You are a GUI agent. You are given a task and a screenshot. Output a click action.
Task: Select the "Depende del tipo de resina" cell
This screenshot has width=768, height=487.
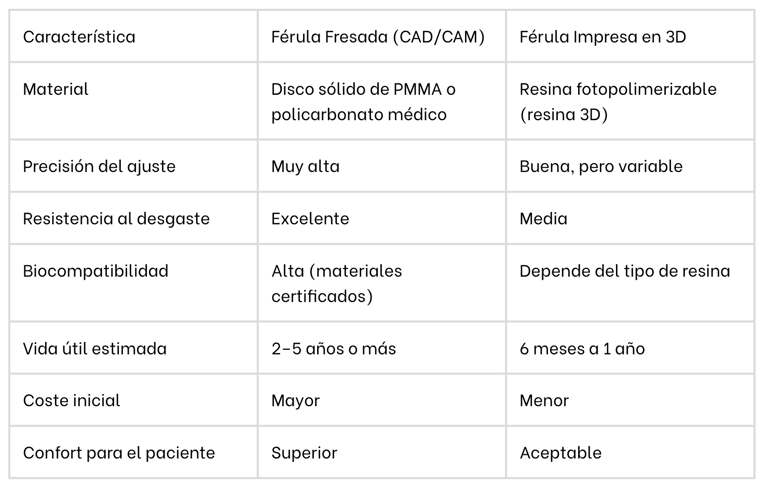coord(625,271)
